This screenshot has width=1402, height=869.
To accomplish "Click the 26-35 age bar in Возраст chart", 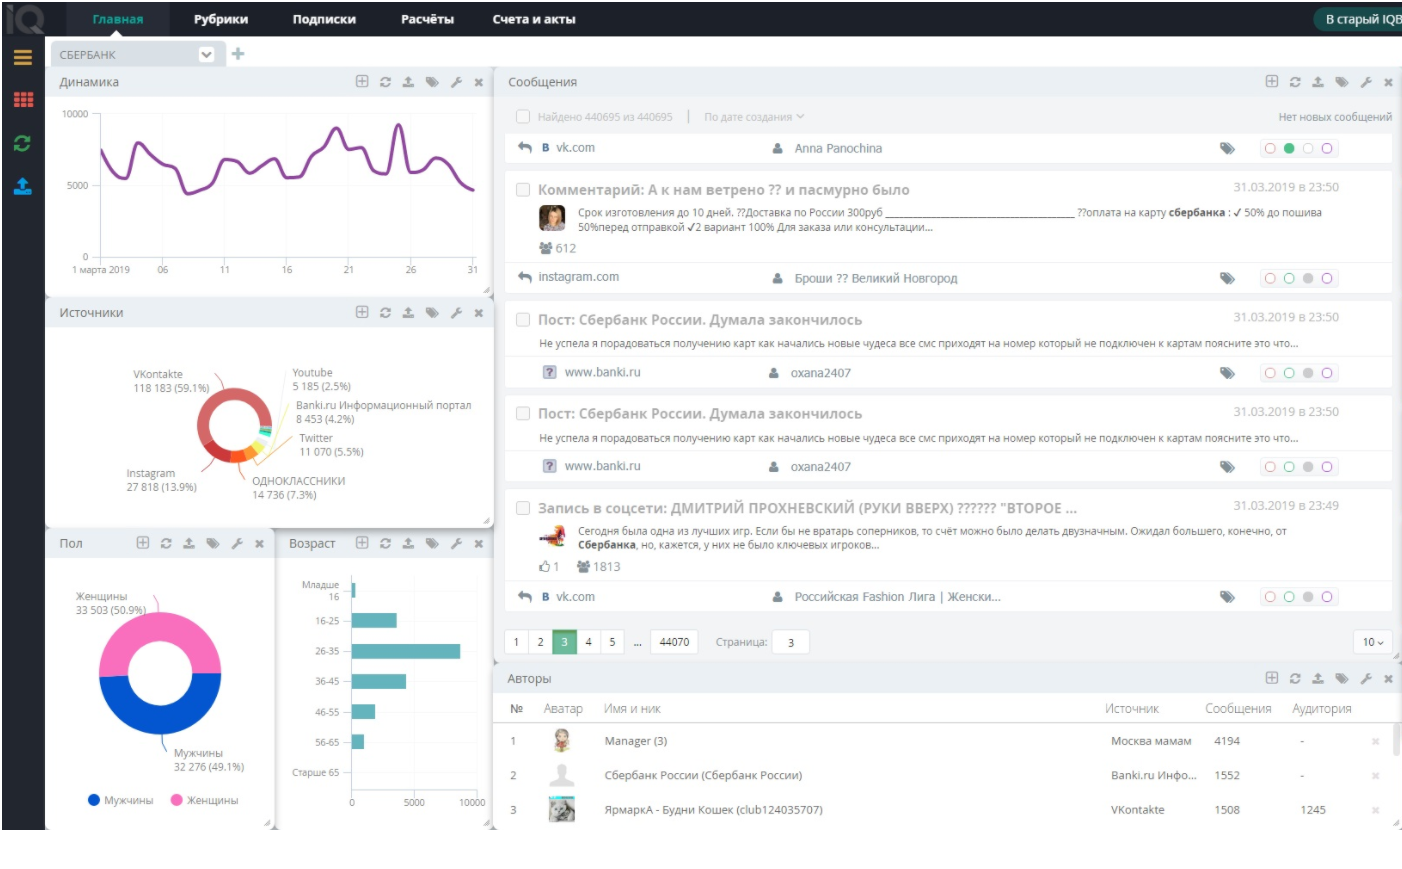I will click(406, 651).
